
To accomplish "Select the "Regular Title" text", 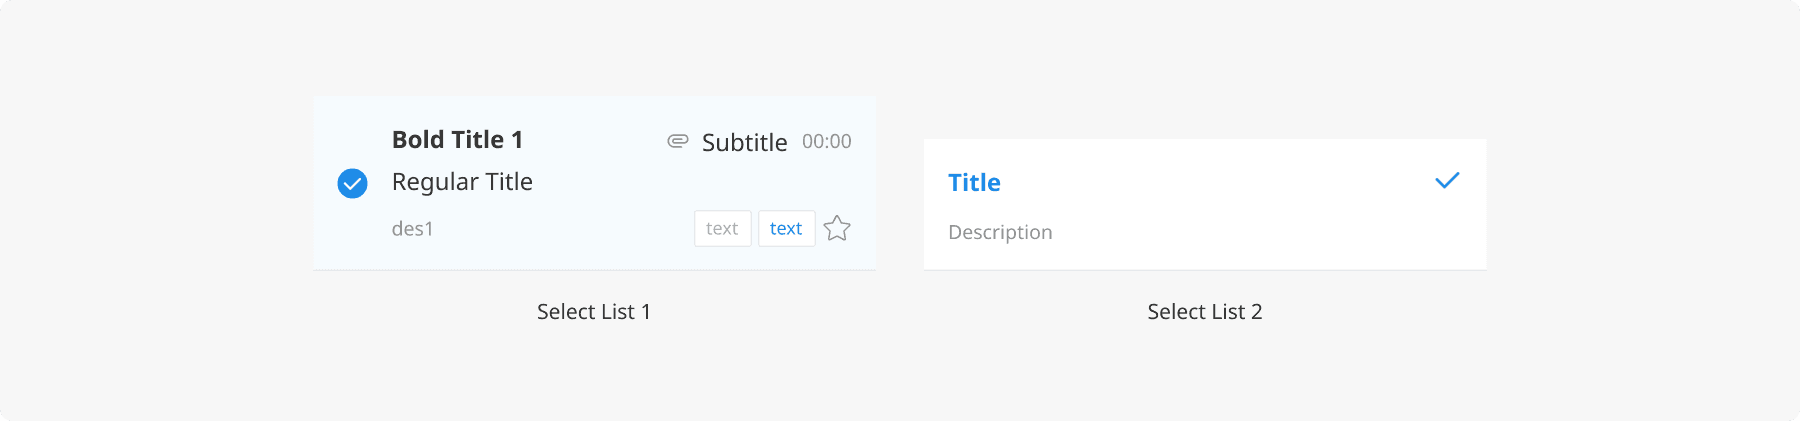I will (462, 182).
